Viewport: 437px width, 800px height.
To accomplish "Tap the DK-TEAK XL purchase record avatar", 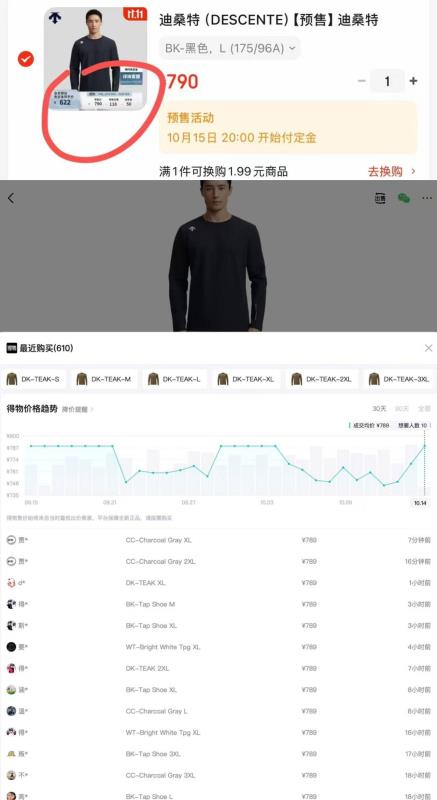I will 11,583.
